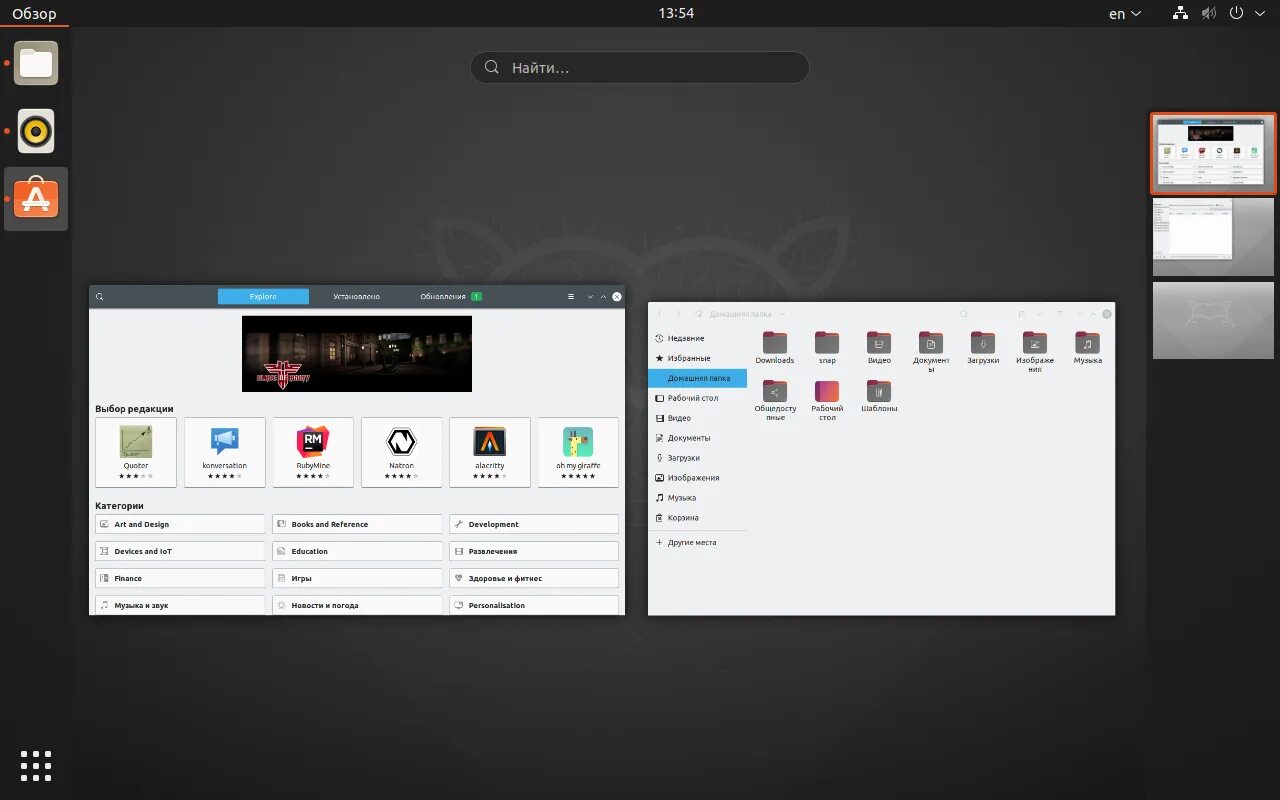Open the Finance category

pos(180,577)
